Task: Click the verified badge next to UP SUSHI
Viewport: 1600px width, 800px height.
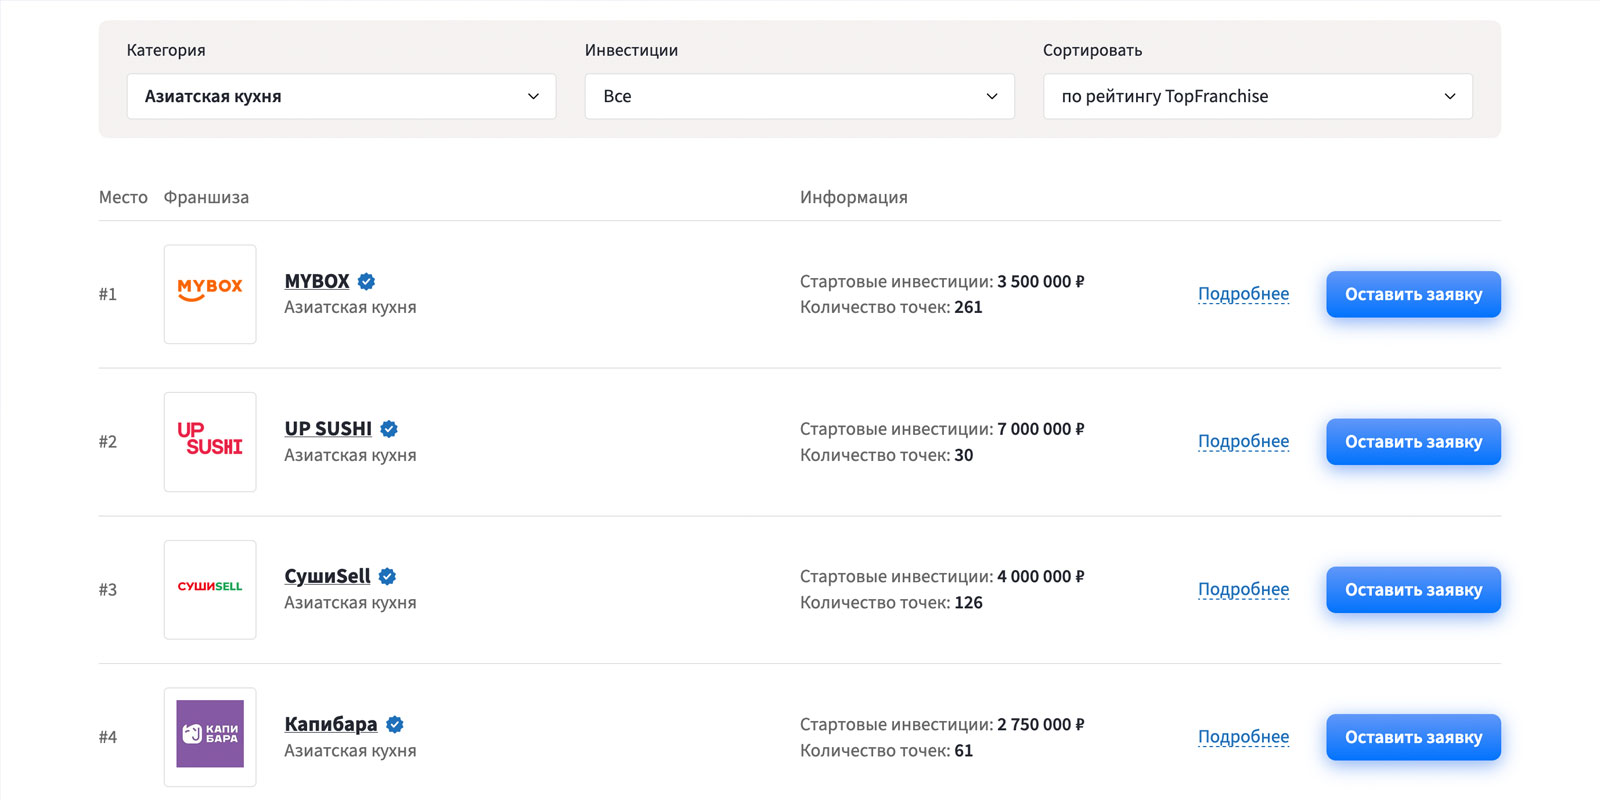Action: (x=389, y=429)
